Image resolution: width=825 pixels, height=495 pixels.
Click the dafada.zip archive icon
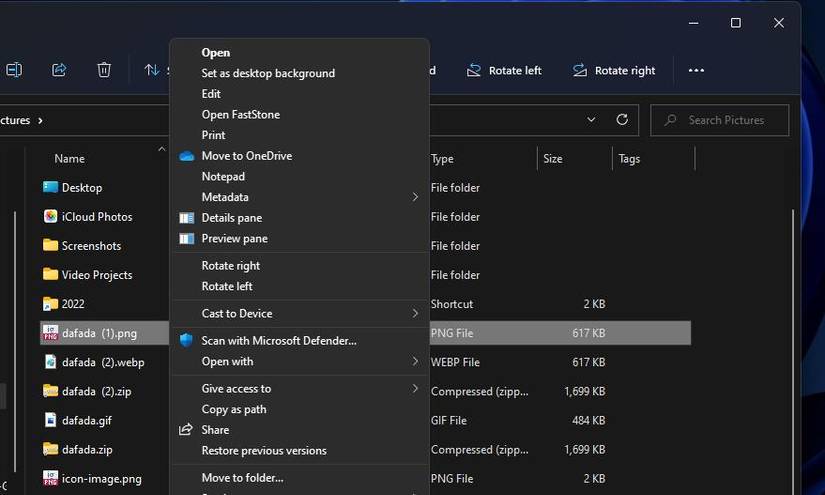[x=51, y=449]
